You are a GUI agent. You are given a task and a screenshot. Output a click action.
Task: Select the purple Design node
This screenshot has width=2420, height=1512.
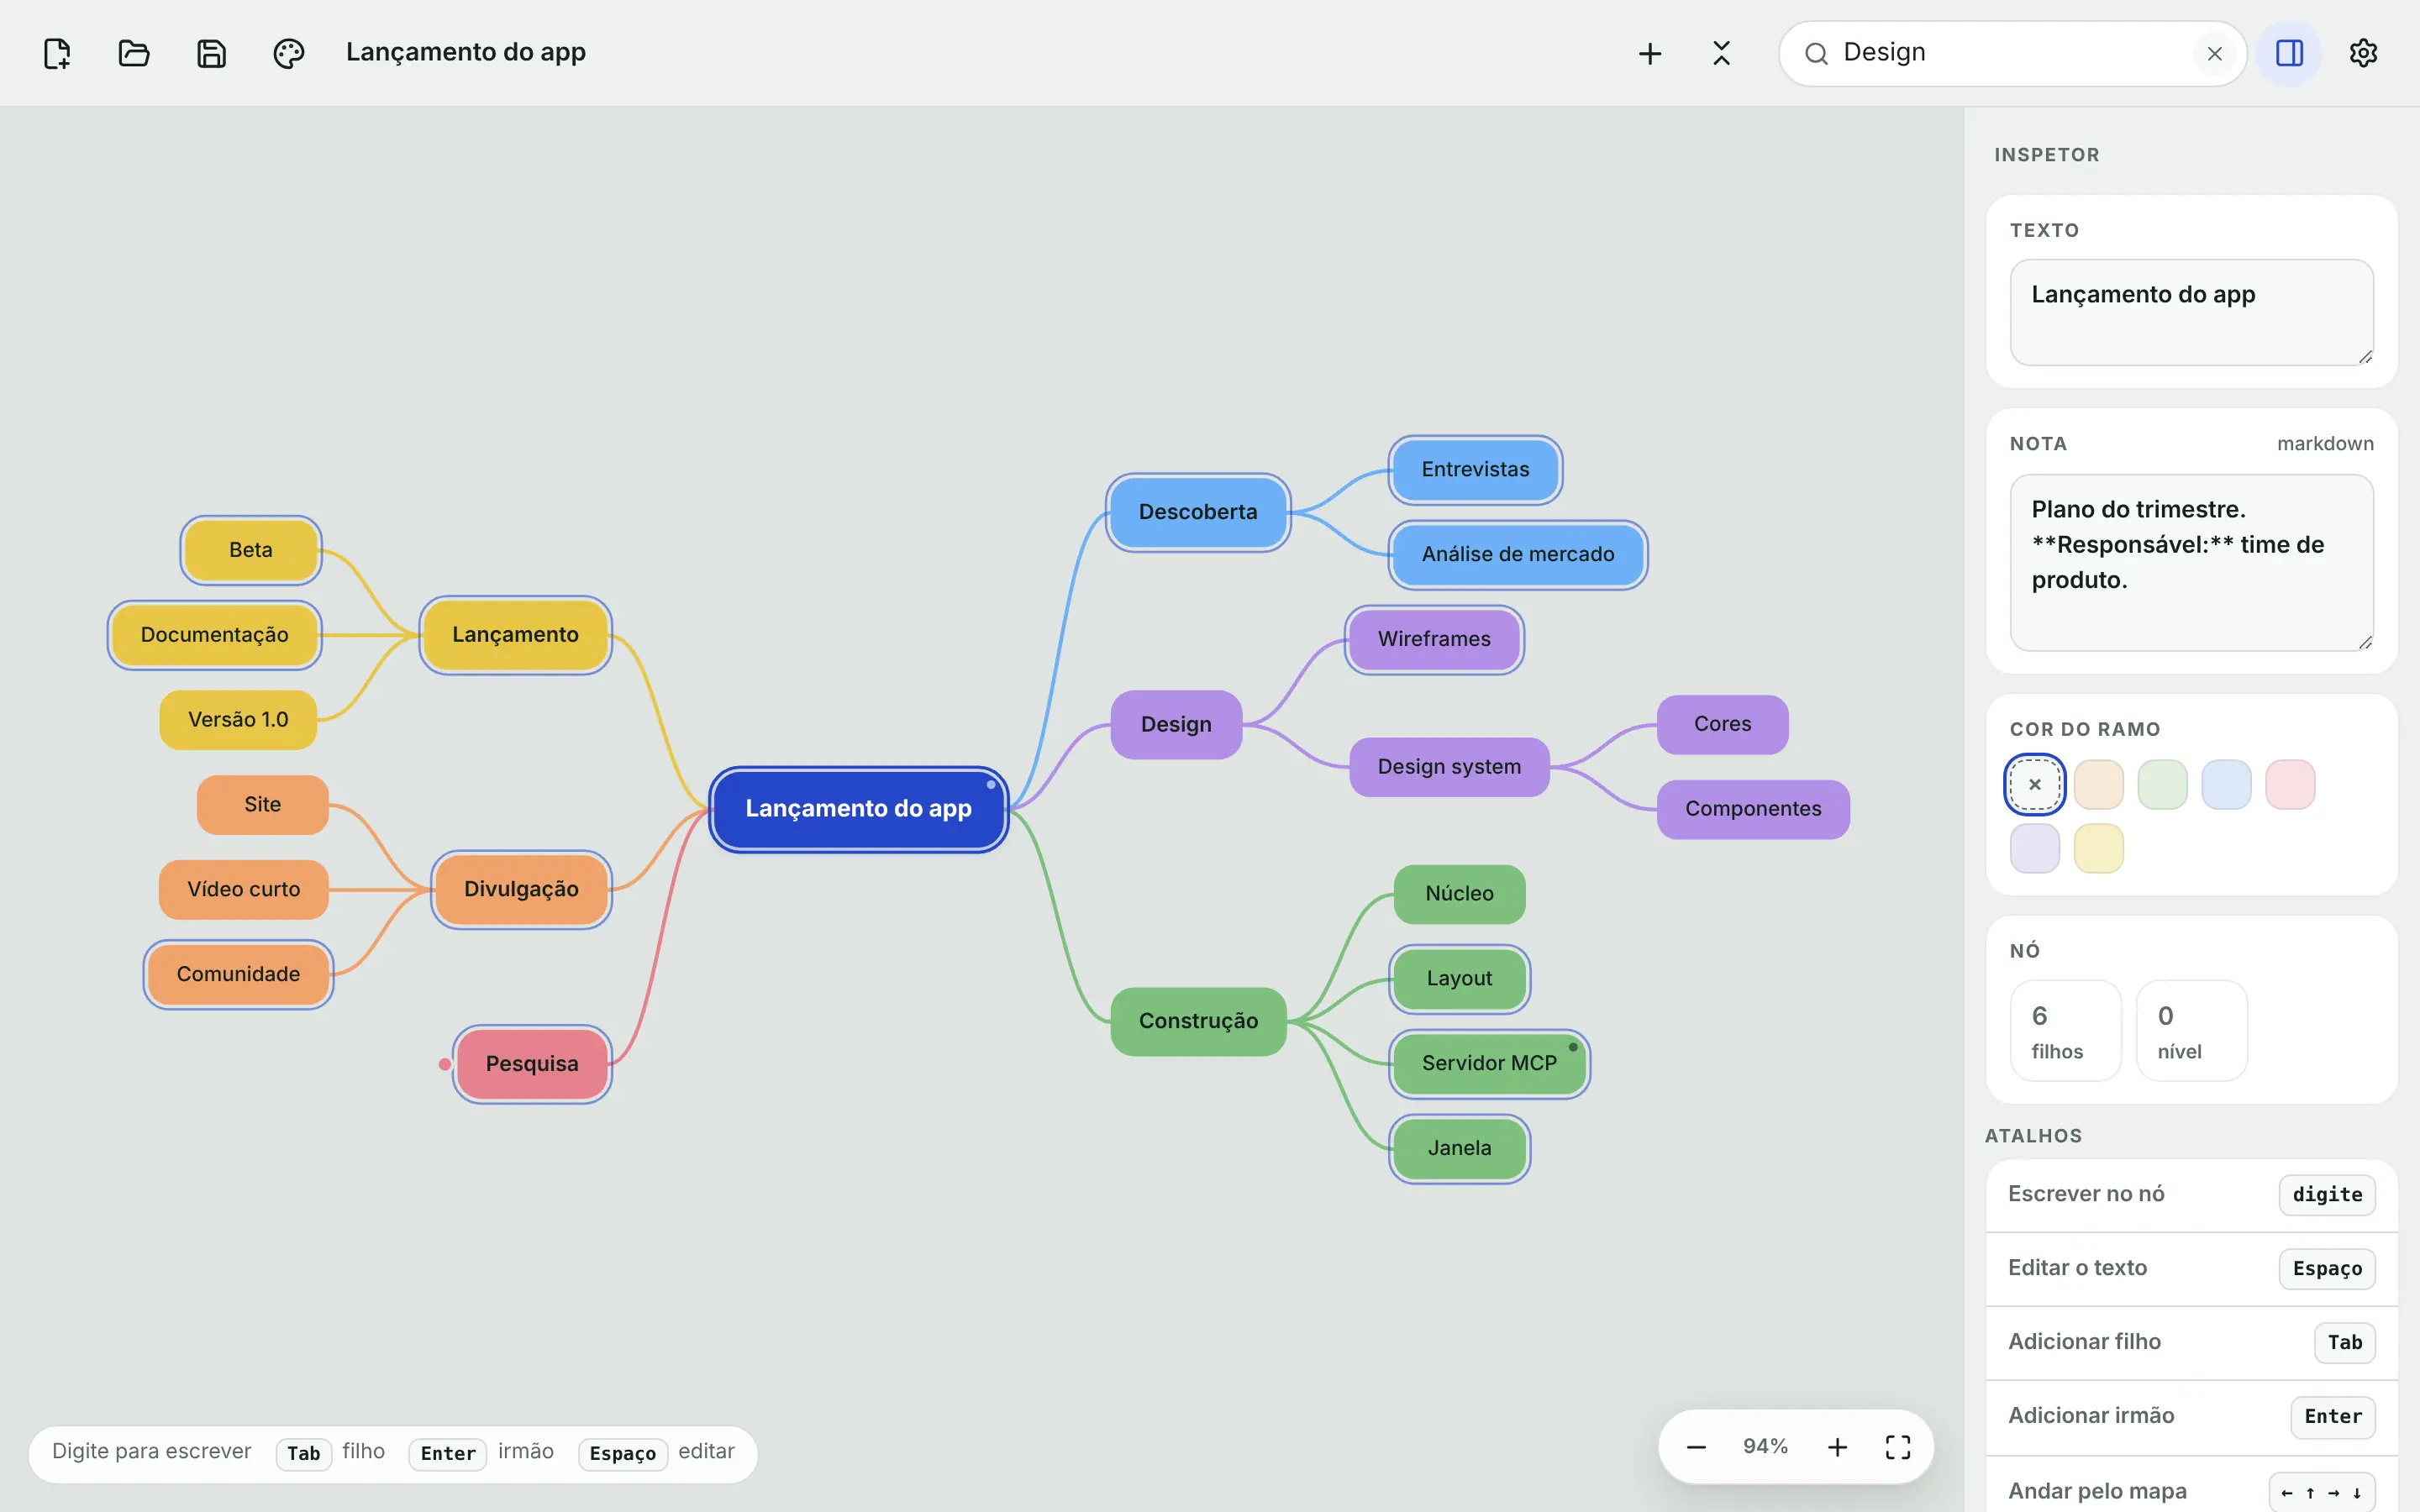click(1176, 725)
